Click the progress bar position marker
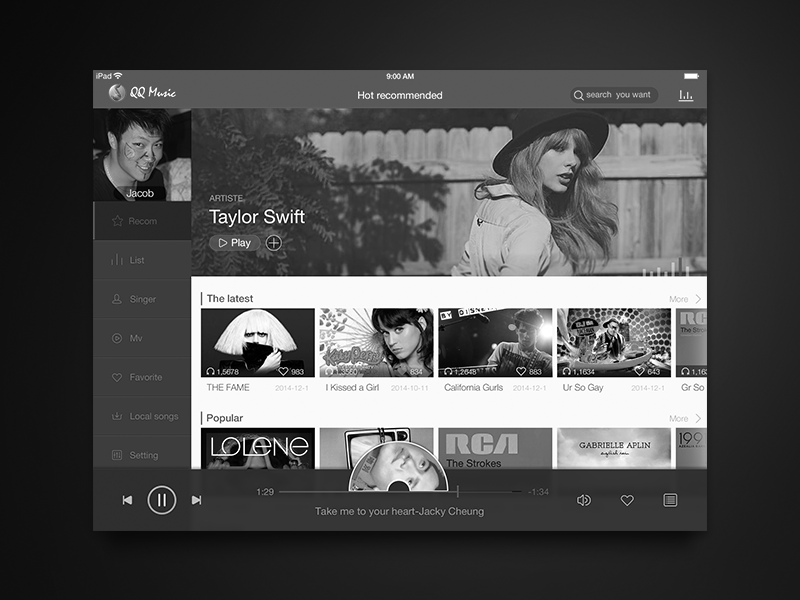 click(458, 491)
